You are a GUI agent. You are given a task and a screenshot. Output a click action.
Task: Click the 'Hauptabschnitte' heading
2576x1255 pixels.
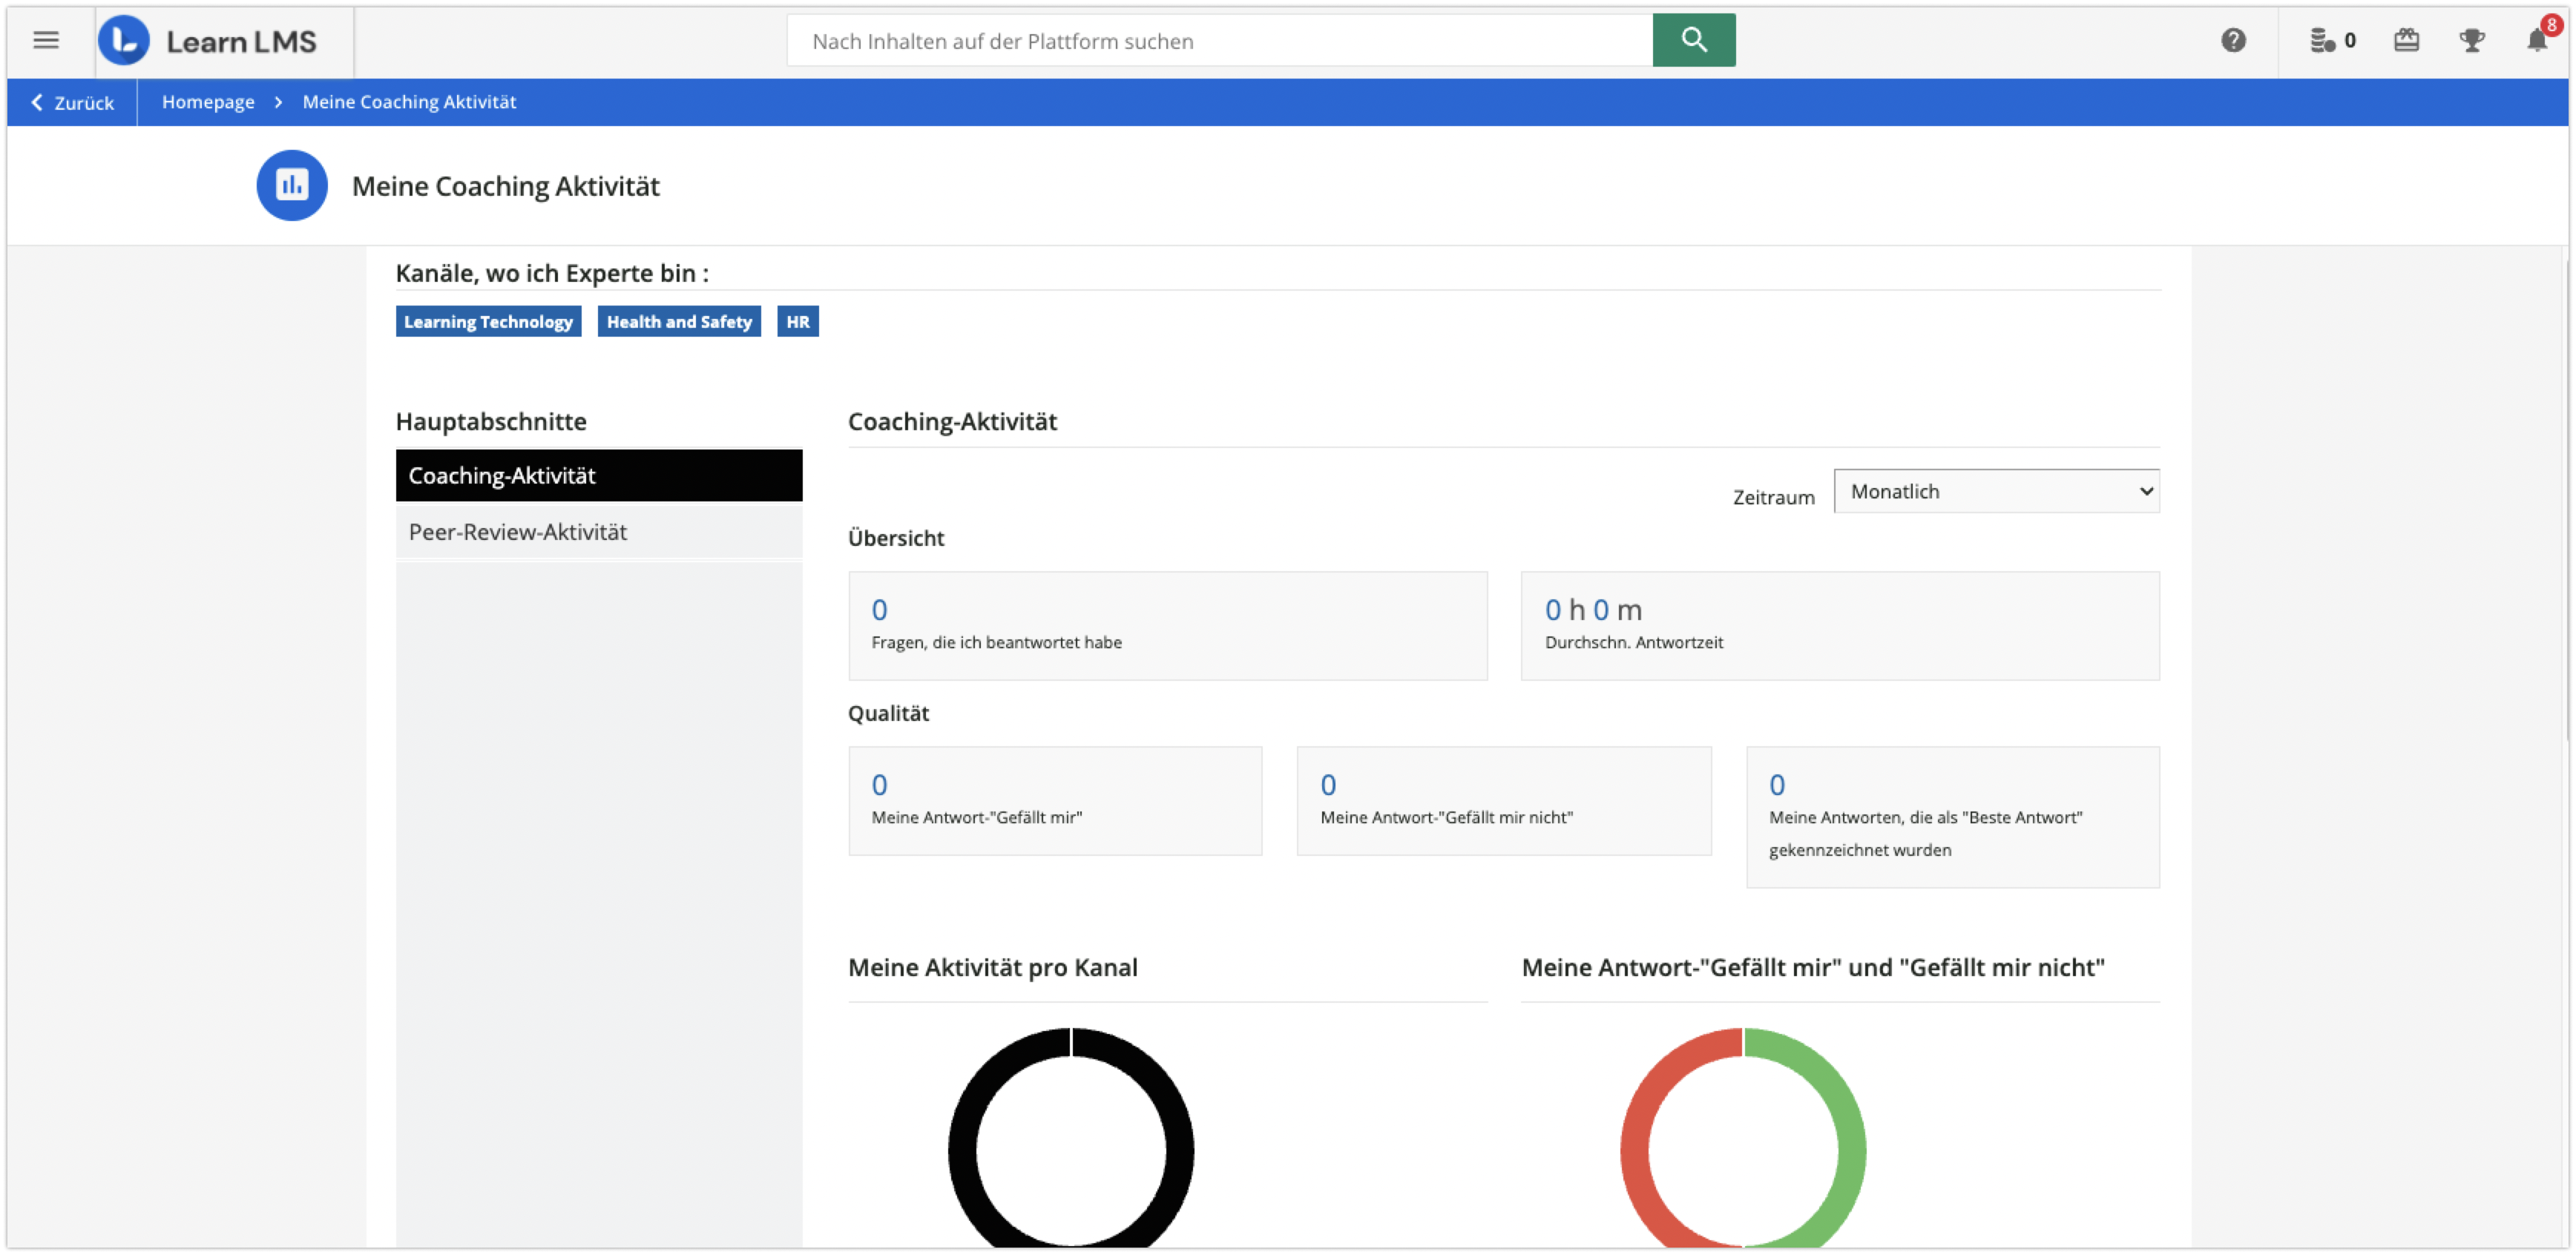(x=491, y=421)
